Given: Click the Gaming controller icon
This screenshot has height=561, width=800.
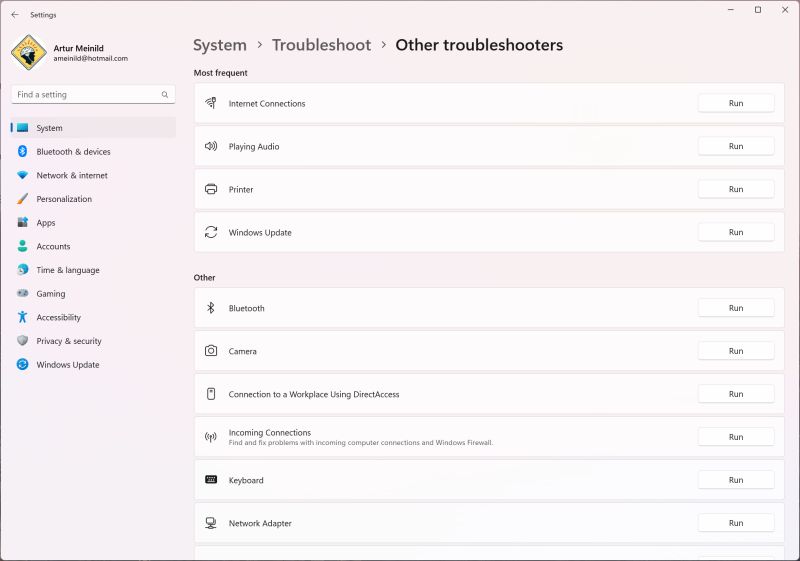Looking at the screenshot, I should point(22,293).
